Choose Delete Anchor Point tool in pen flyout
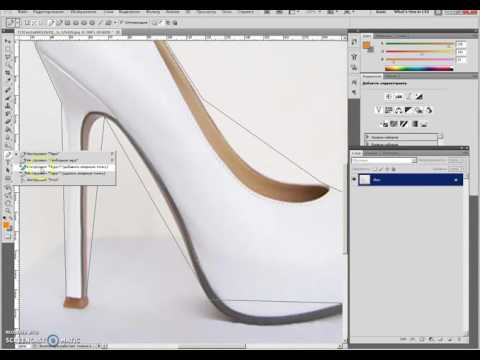Image resolution: width=480 pixels, height=360 pixels. tap(65, 173)
